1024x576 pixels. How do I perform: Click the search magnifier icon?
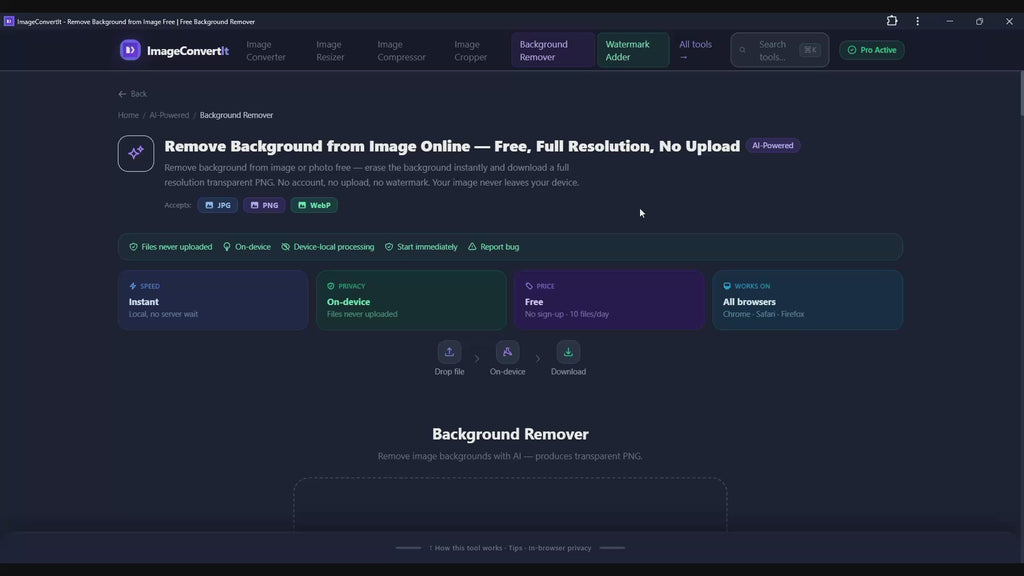[x=743, y=50]
